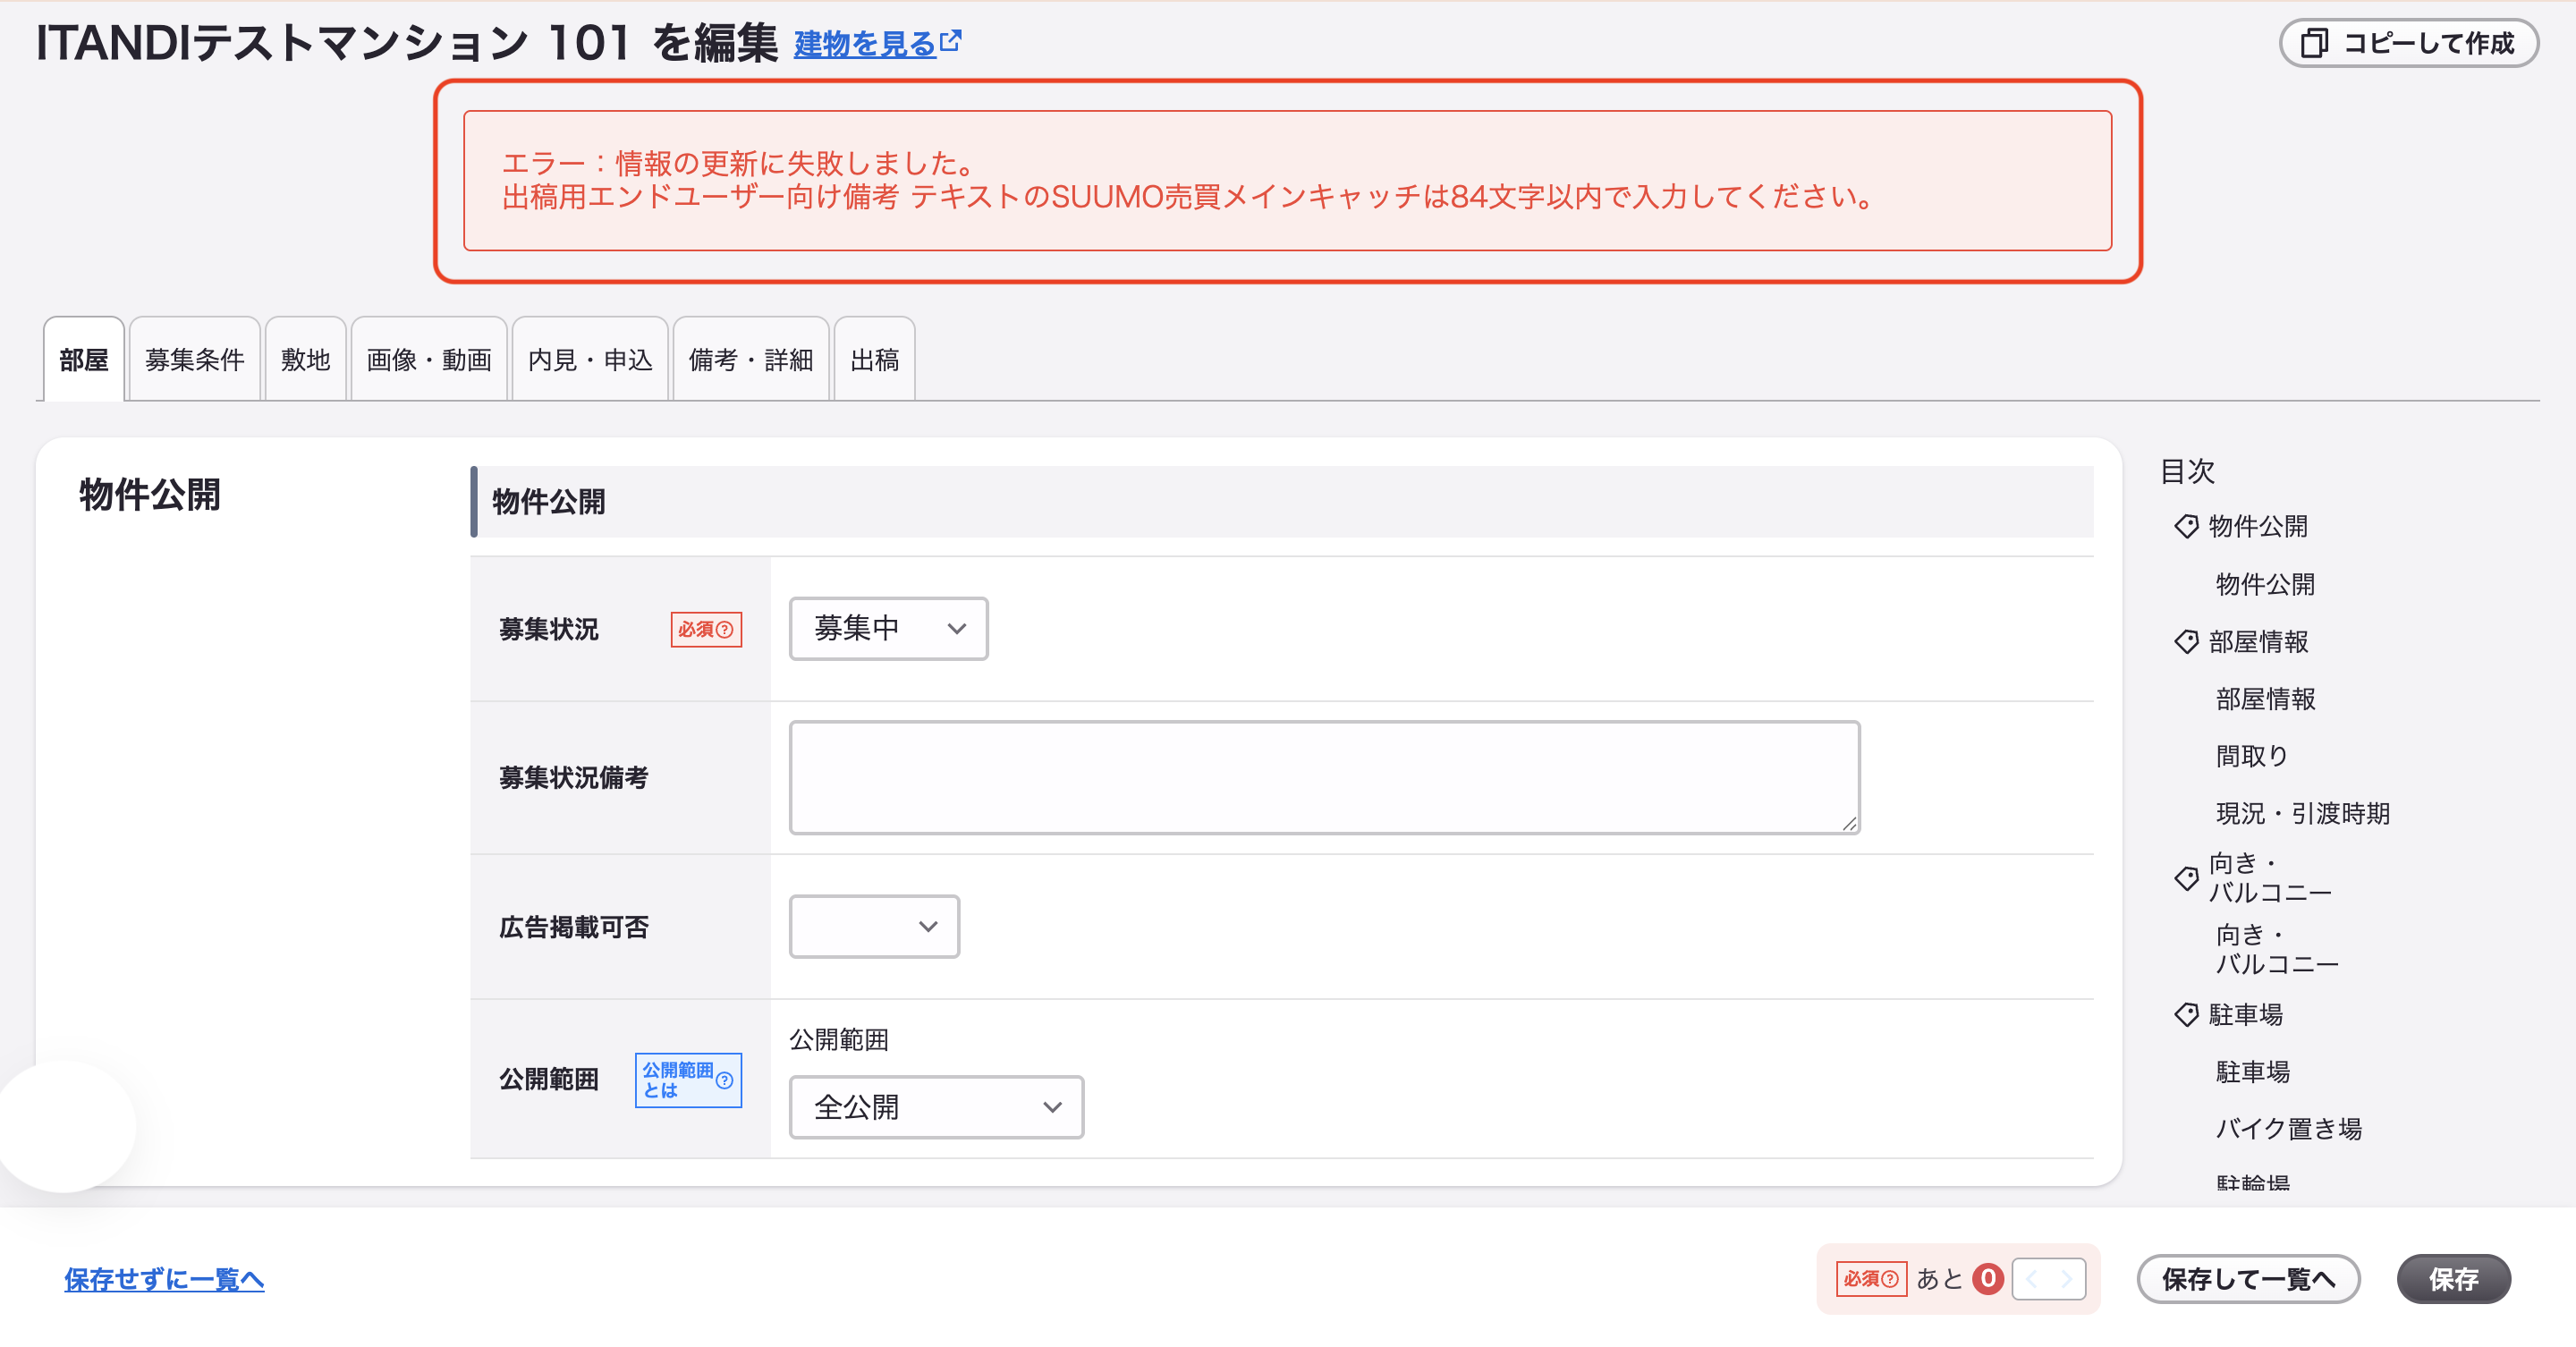Click the SUUMO売買メインキャッチ 84文字 error line
Screen dimensions: 2576x1347
[x=1188, y=197]
